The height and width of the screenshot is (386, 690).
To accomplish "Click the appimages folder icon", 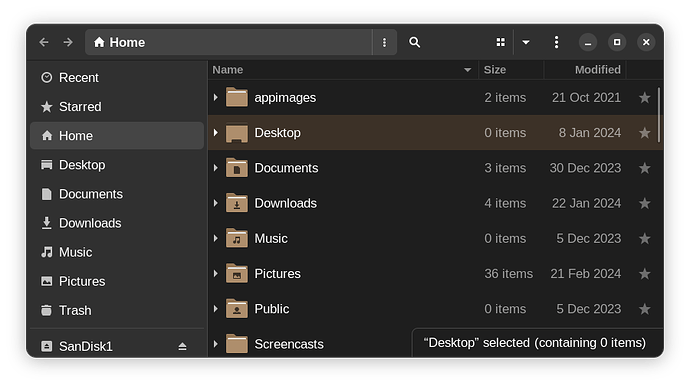I will pyautogui.click(x=237, y=97).
